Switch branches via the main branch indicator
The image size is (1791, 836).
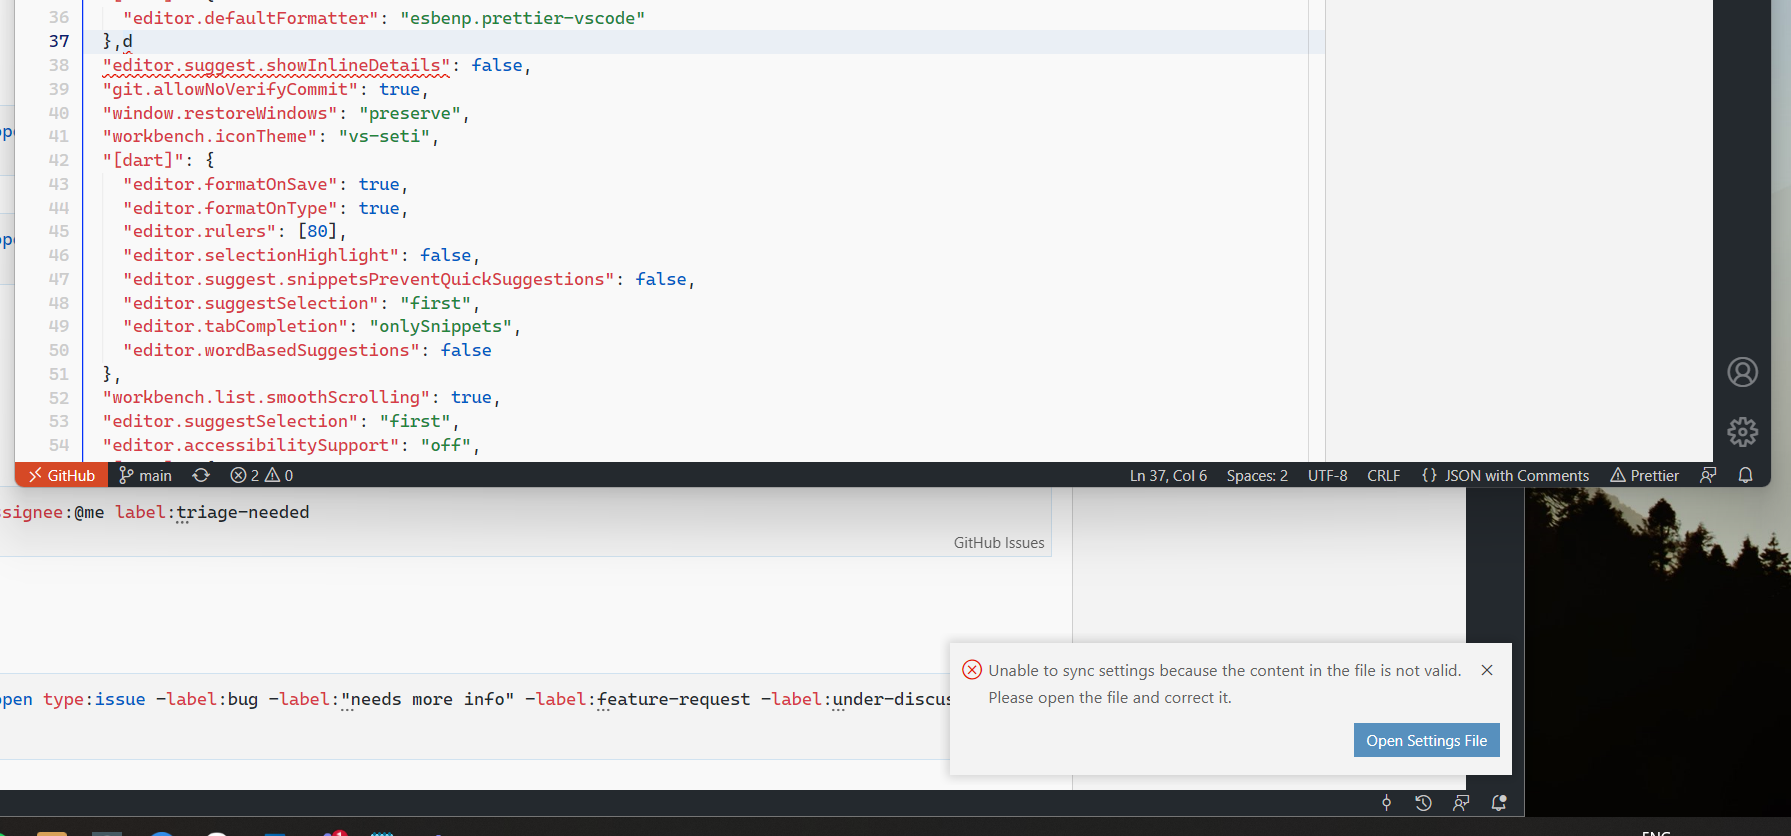(146, 475)
